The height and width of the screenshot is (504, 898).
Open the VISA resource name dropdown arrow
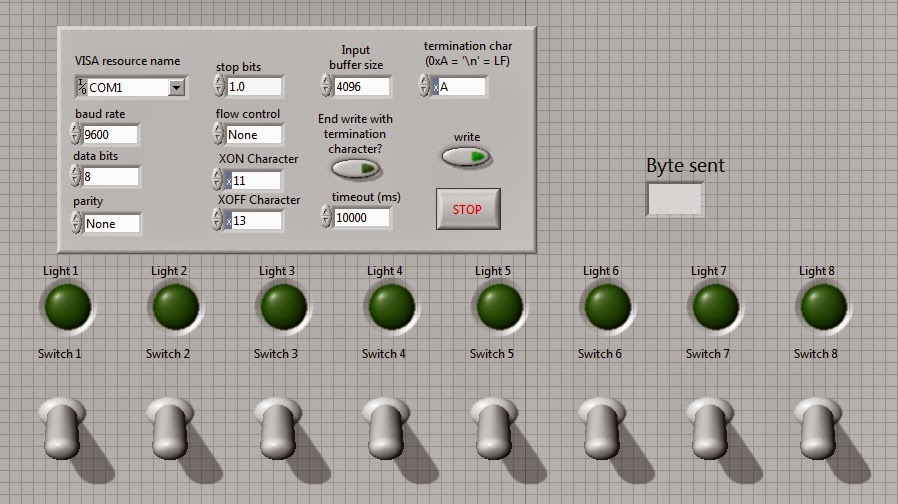(x=176, y=88)
